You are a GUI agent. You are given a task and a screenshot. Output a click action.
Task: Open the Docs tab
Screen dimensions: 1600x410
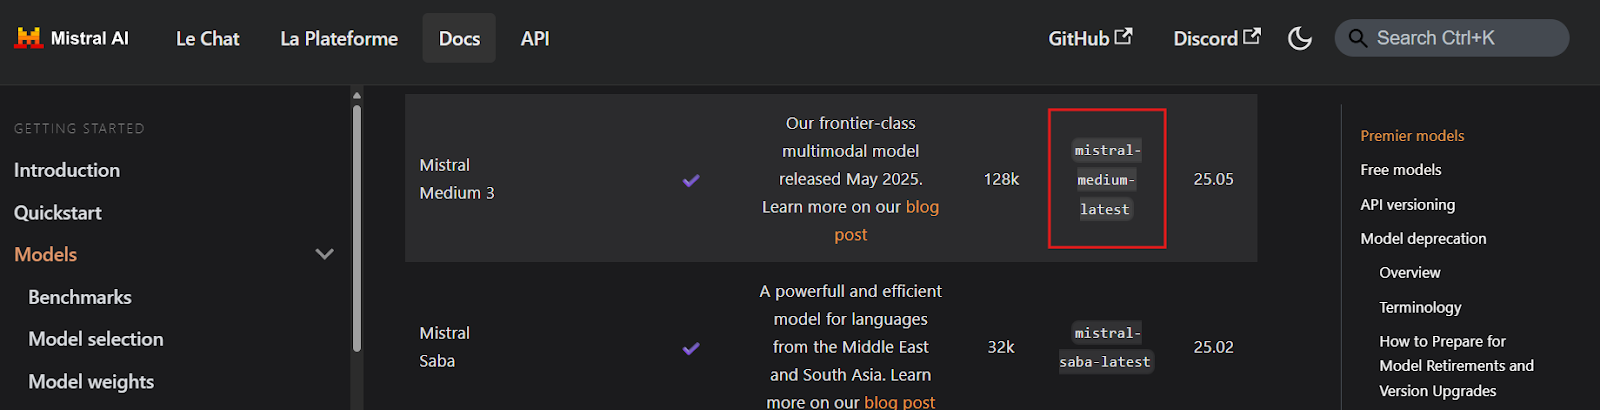pyautogui.click(x=459, y=38)
